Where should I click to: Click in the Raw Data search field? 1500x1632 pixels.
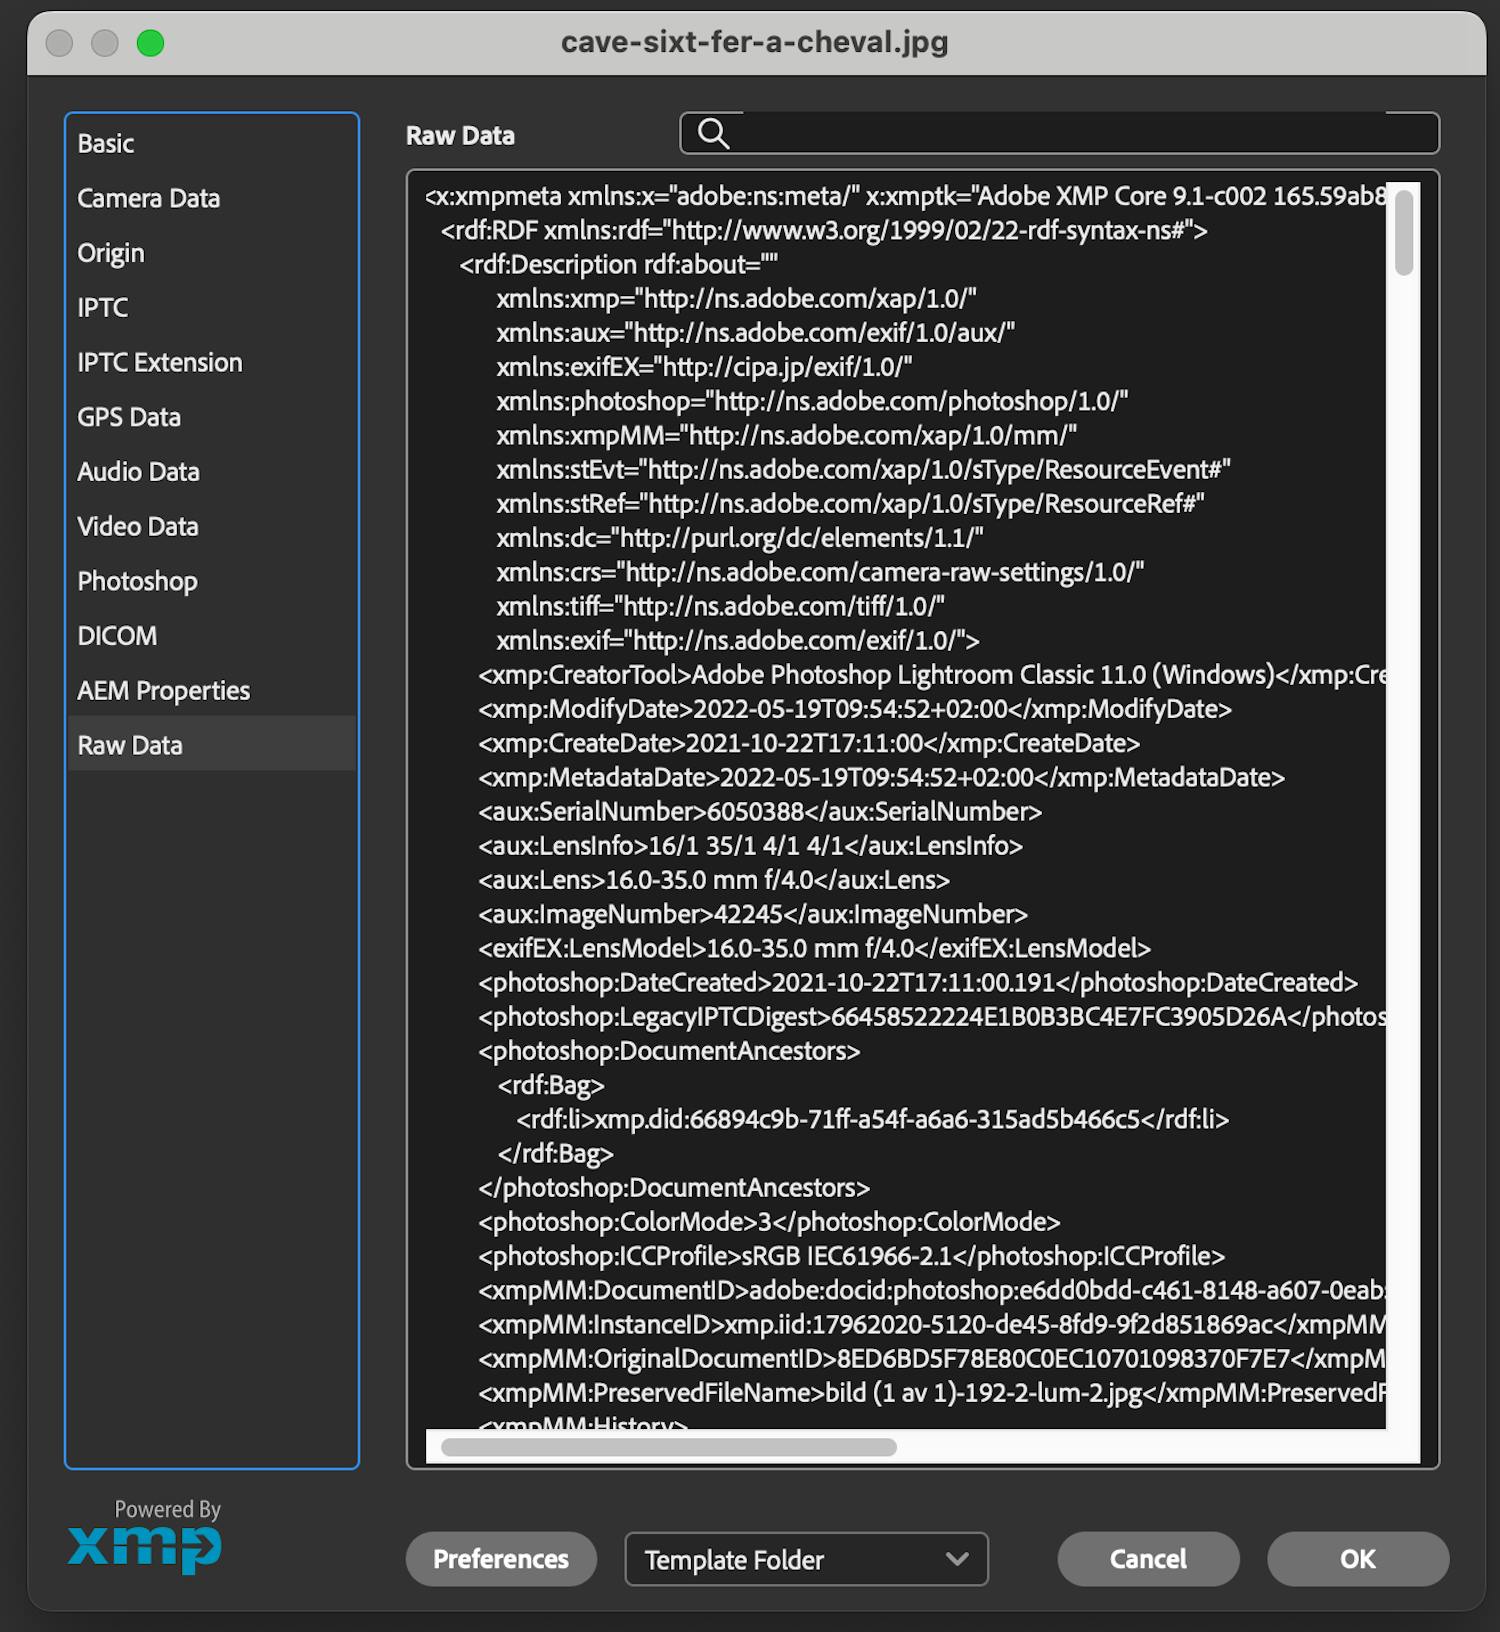point(1080,133)
